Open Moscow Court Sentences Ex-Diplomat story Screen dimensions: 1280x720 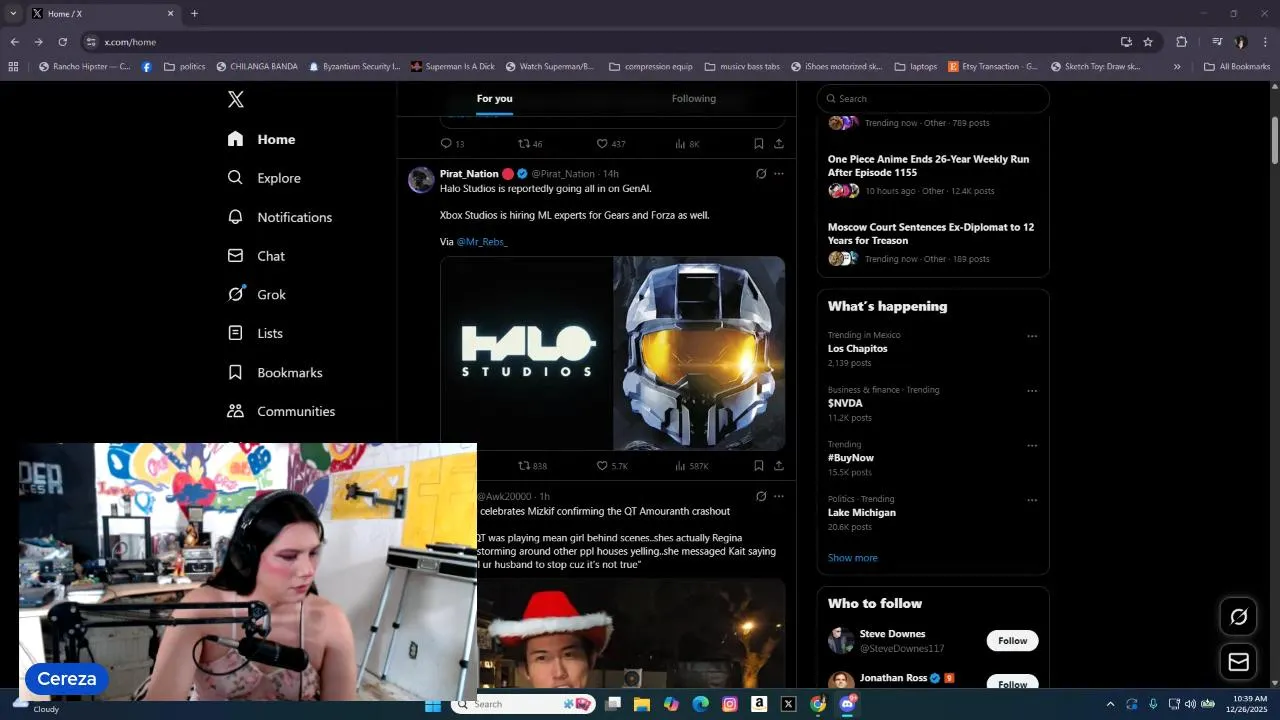931,234
